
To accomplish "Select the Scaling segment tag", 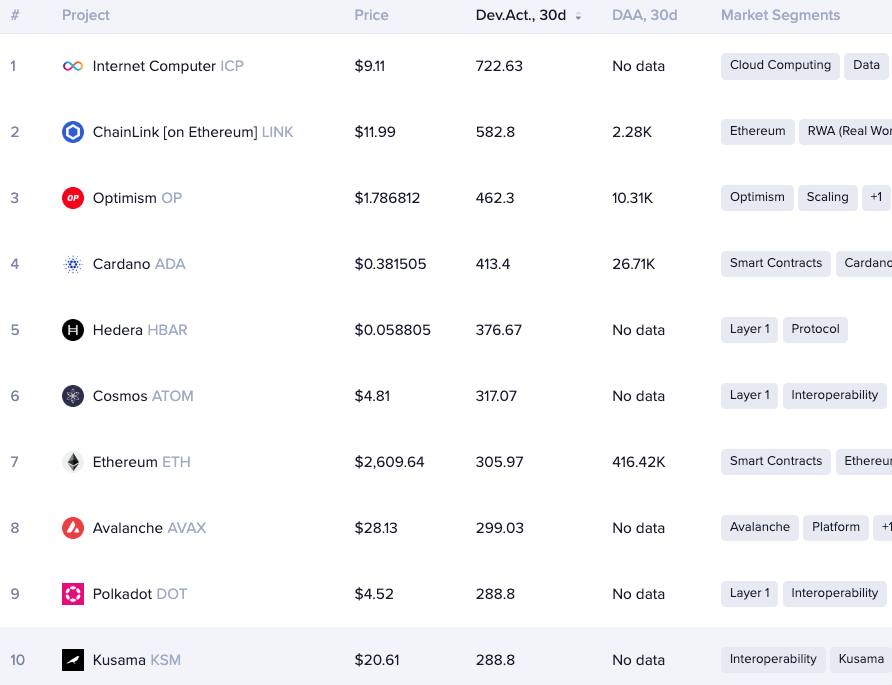I will [827, 198].
